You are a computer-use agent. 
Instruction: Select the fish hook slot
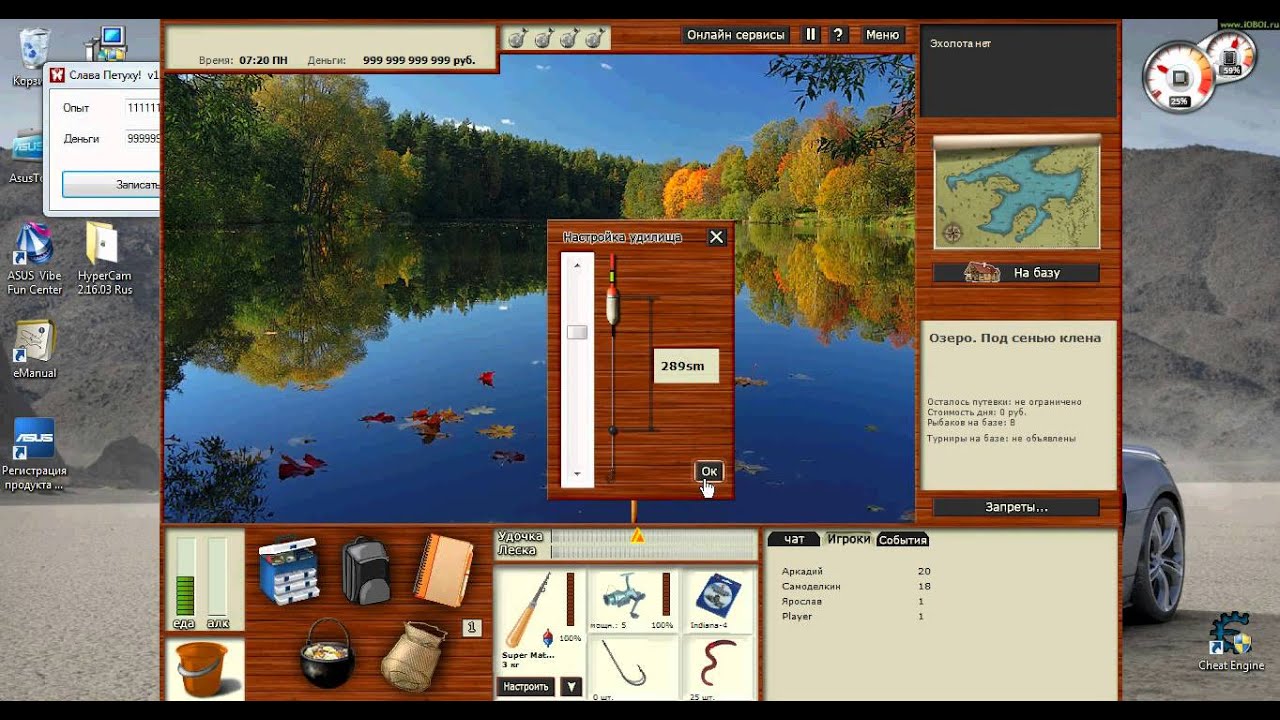(x=634, y=668)
